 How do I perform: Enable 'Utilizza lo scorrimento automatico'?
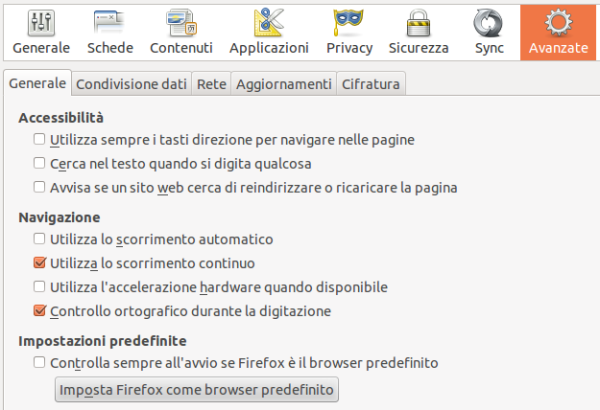[40, 240]
